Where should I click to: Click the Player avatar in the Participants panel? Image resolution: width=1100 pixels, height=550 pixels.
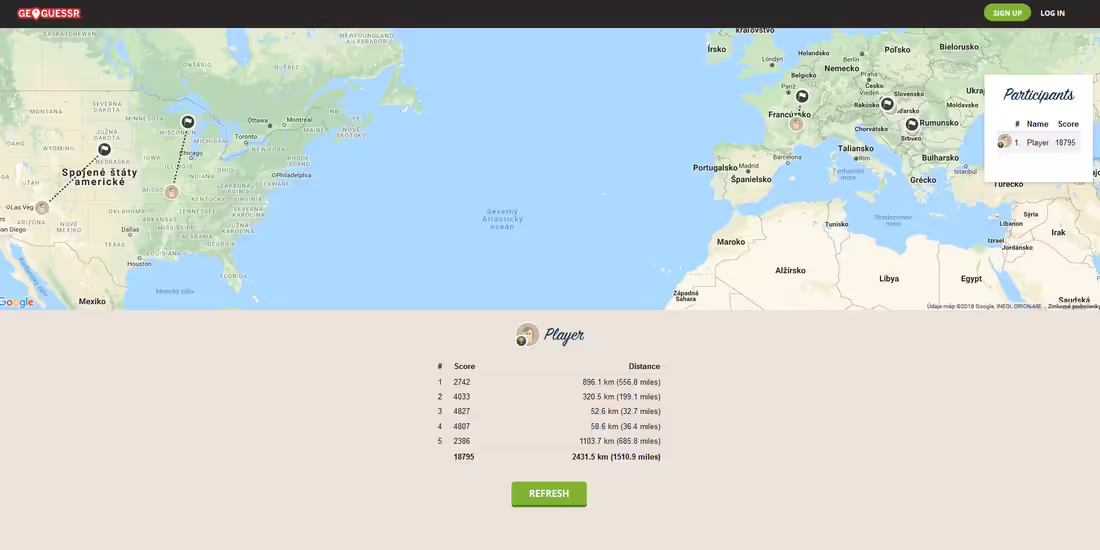(x=1005, y=142)
